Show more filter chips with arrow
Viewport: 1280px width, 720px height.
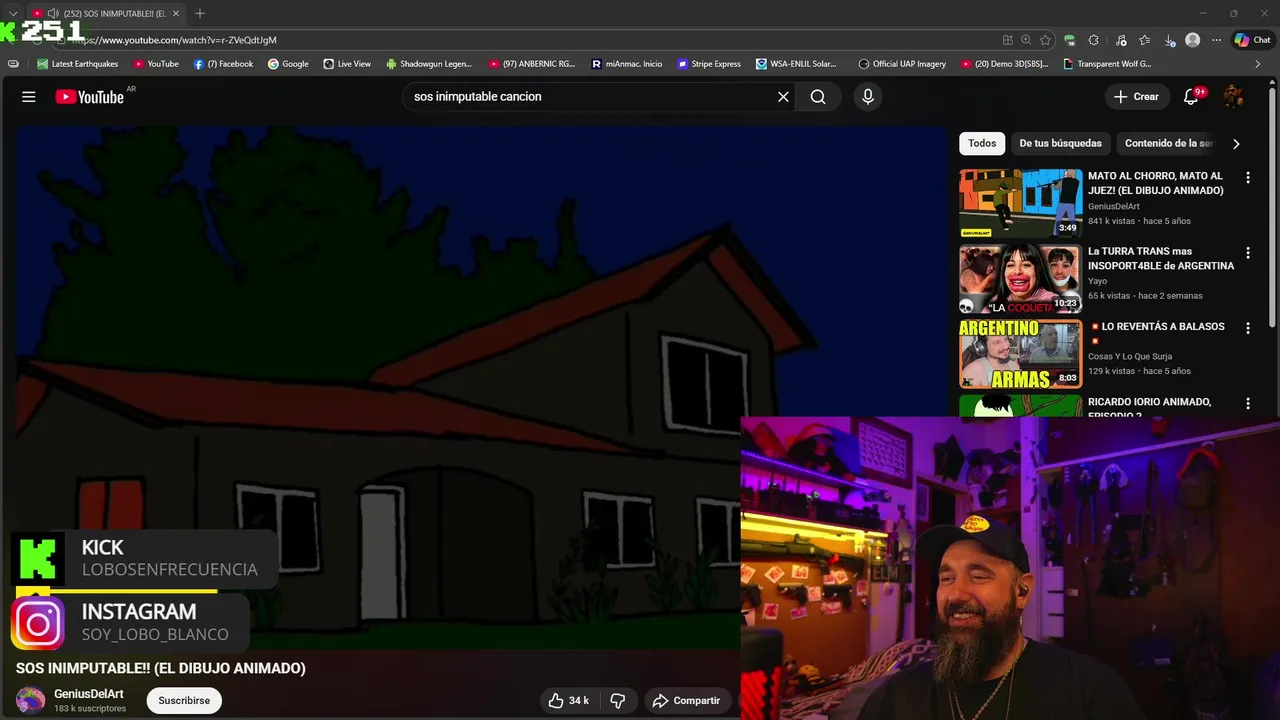coord(1236,143)
